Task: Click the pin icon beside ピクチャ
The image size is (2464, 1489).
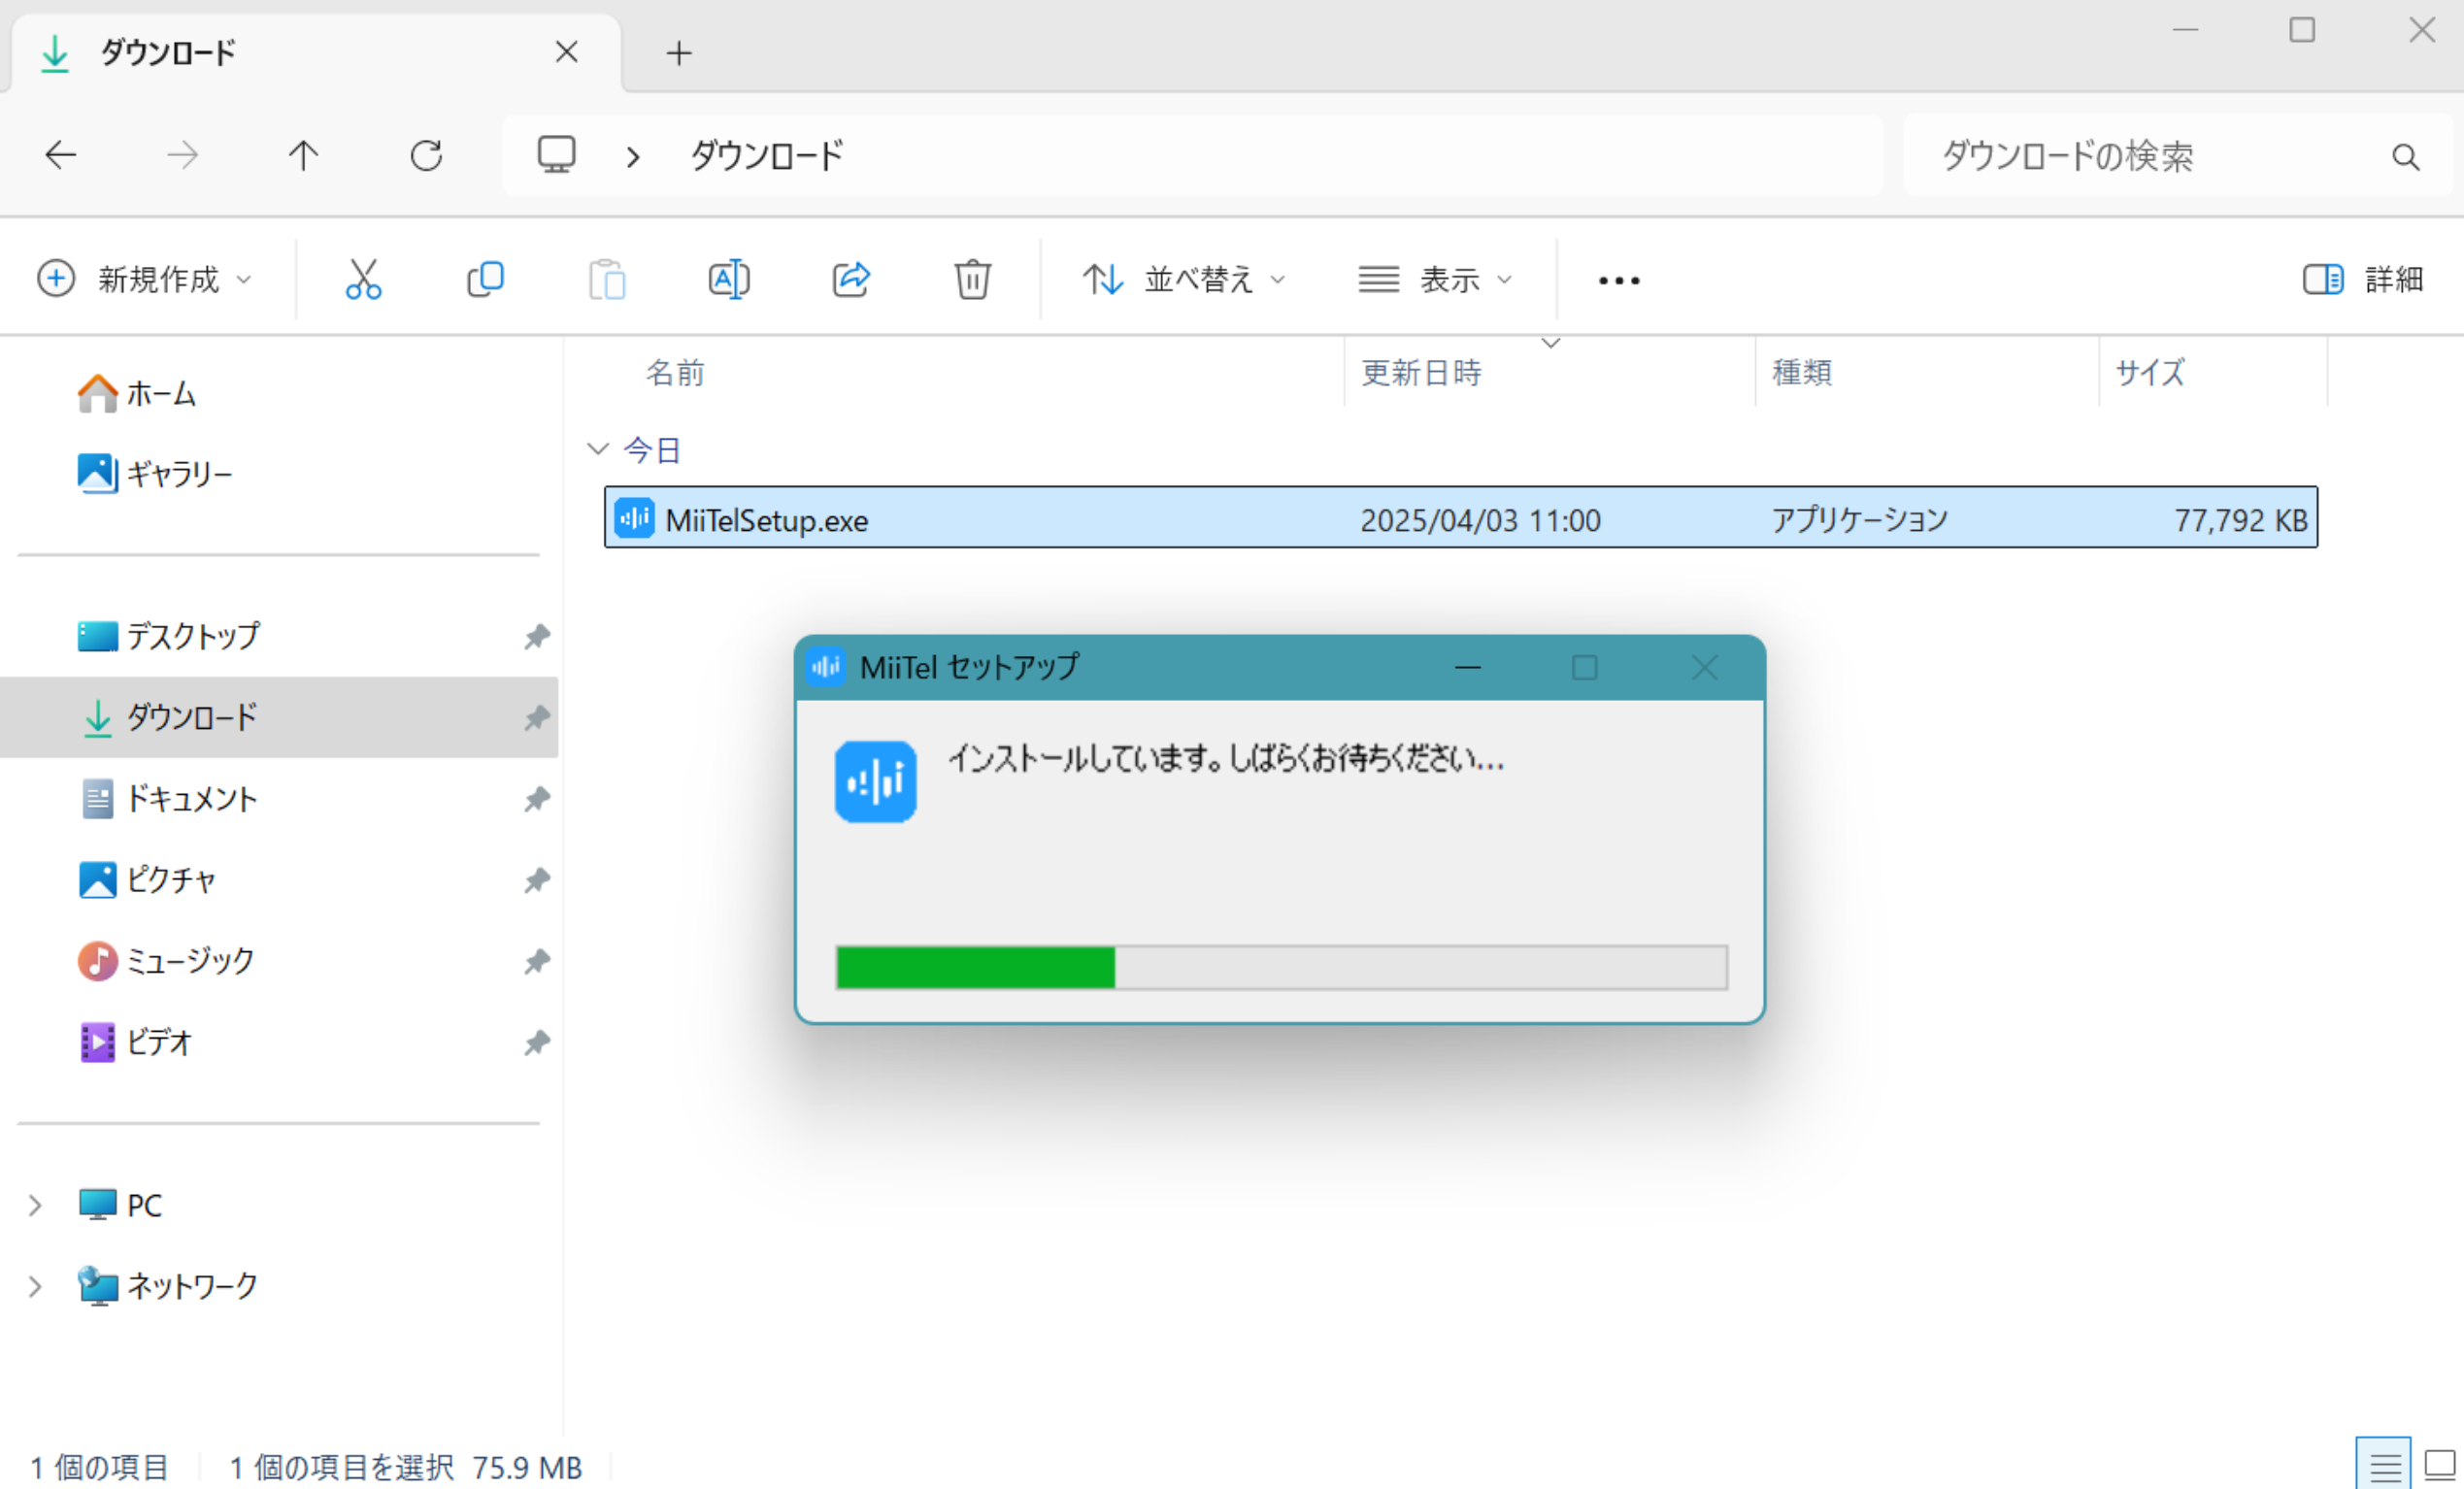Action: (537, 880)
